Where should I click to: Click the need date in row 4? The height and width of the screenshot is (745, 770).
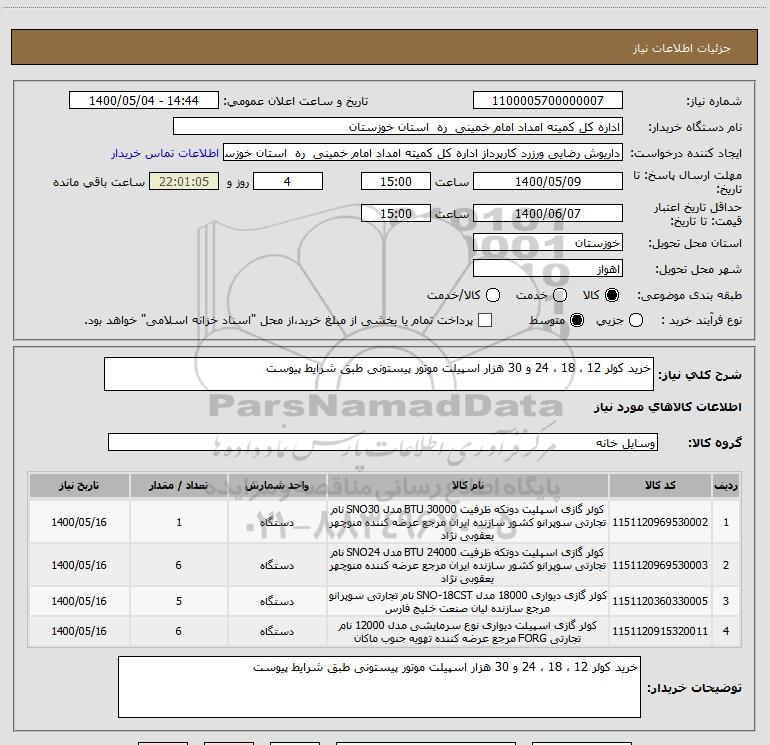[x=79, y=631]
